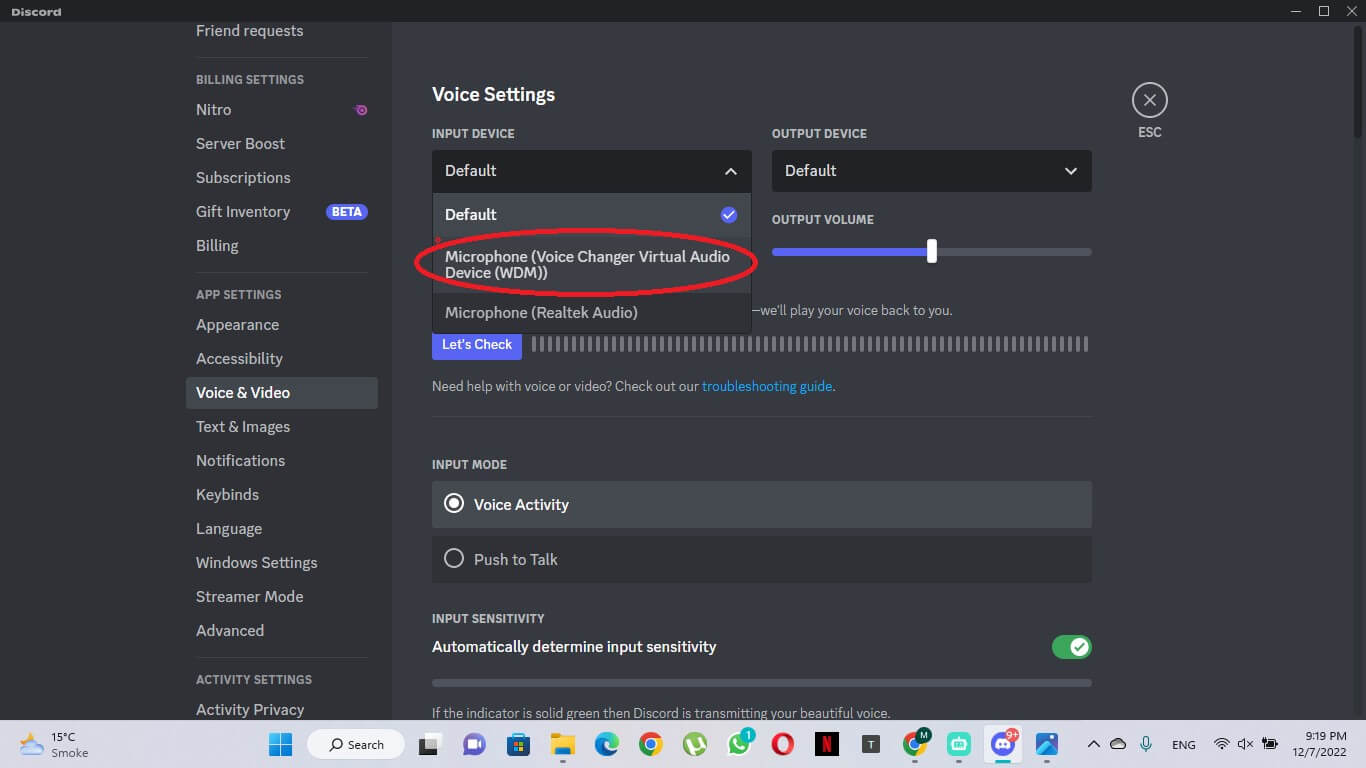This screenshot has height=768, width=1366.
Task: Choose Microphone (Voice Changer Virtual Audio Device)
Action: (x=591, y=264)
